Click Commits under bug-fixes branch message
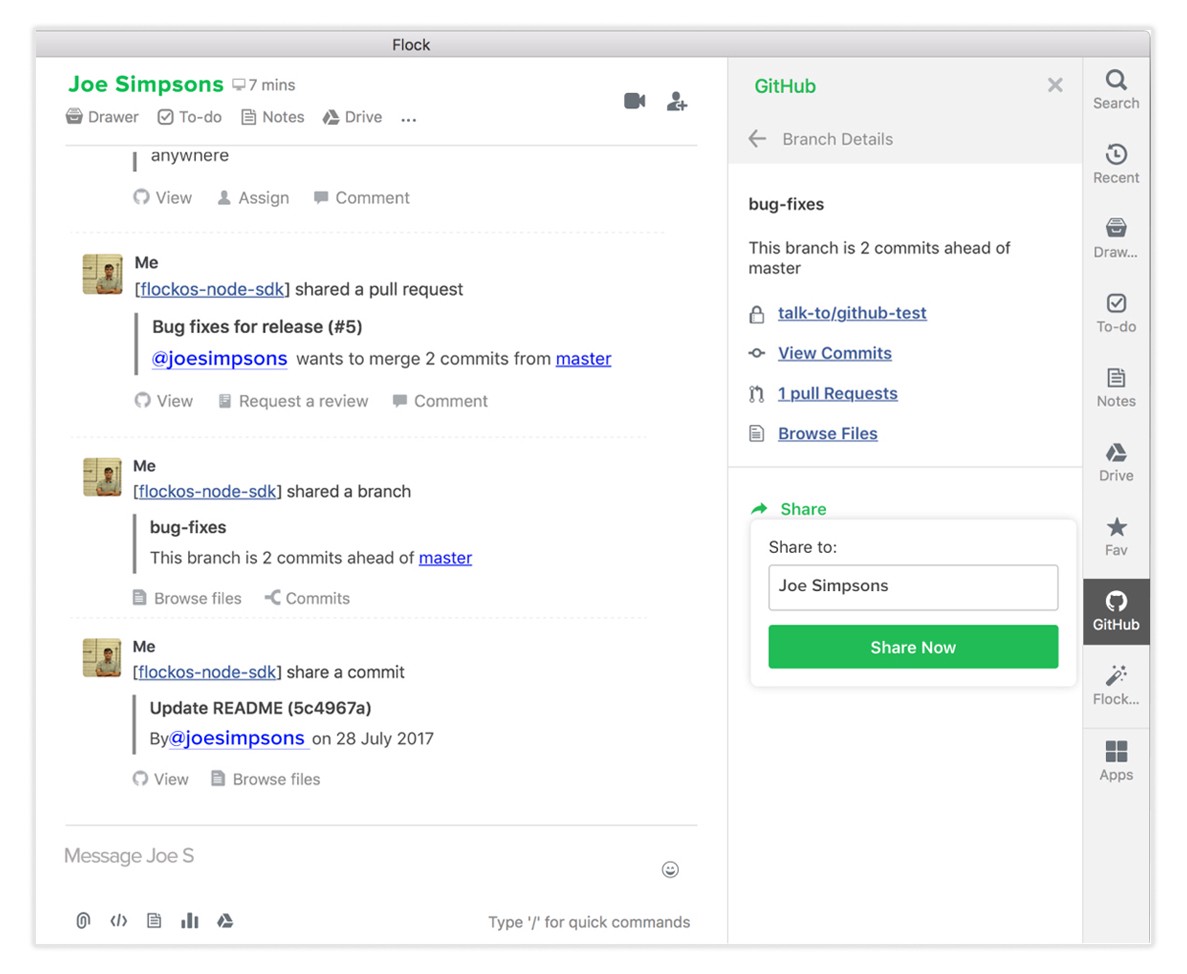This screenshot has width=1187, height=974. point(307,599)
